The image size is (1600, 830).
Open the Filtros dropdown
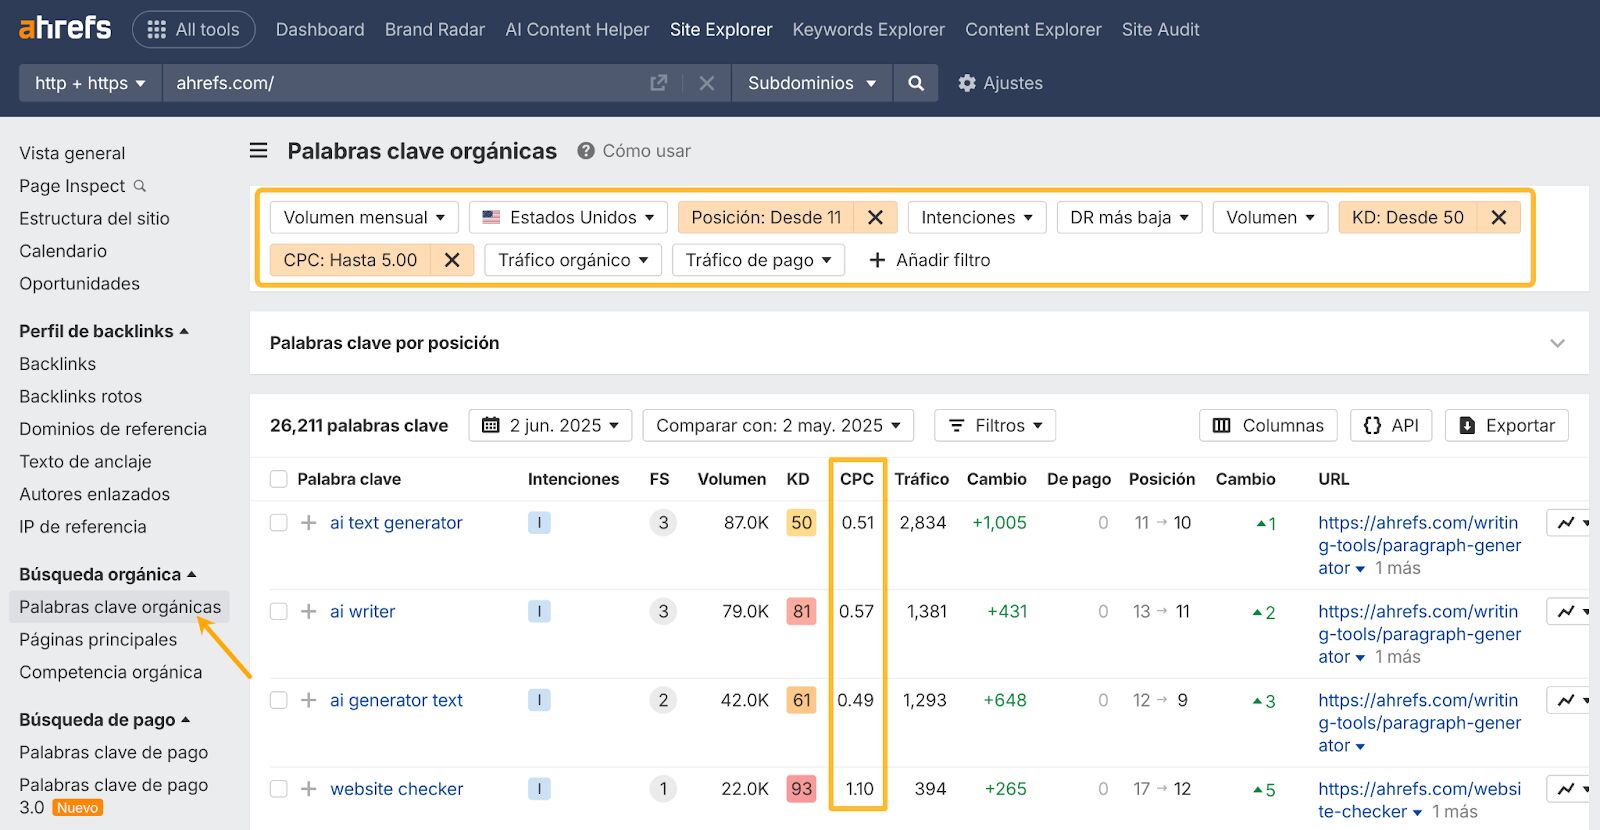tap(995, 426)
